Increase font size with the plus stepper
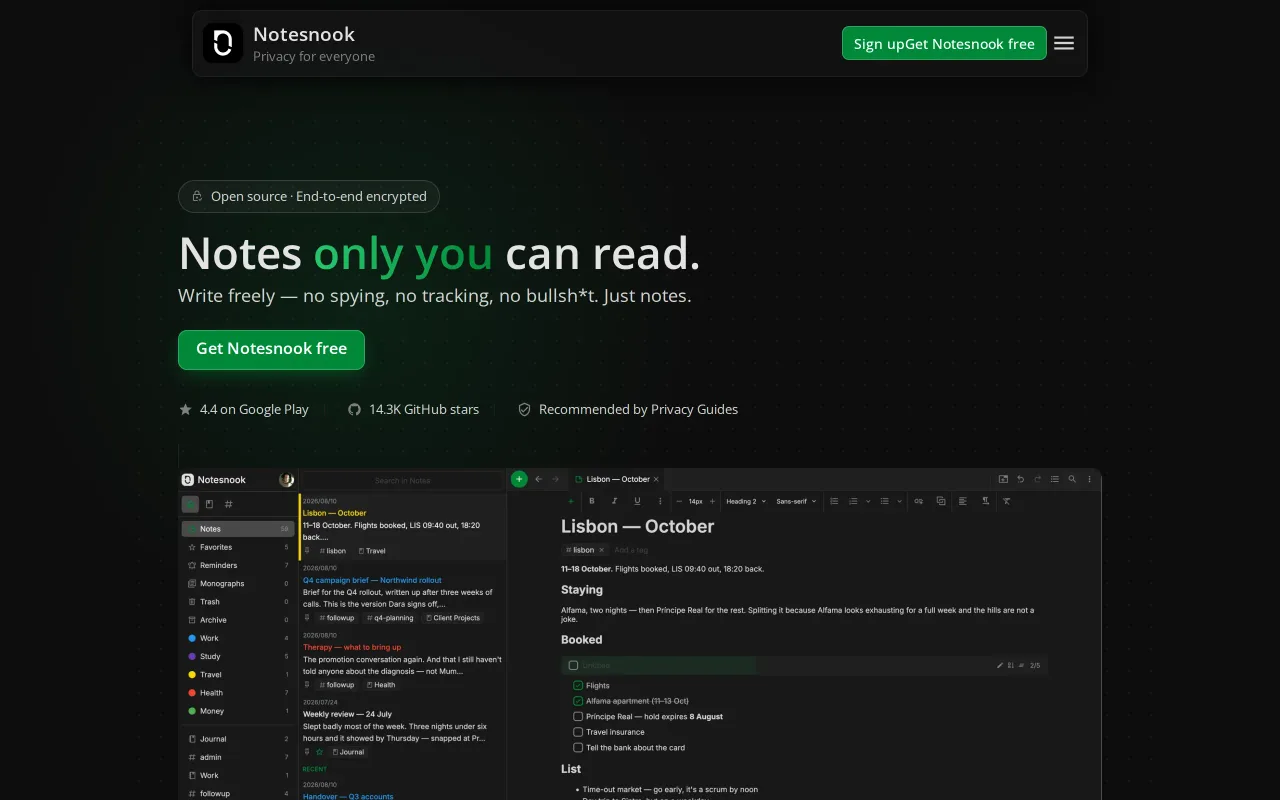 coord(712,501)
